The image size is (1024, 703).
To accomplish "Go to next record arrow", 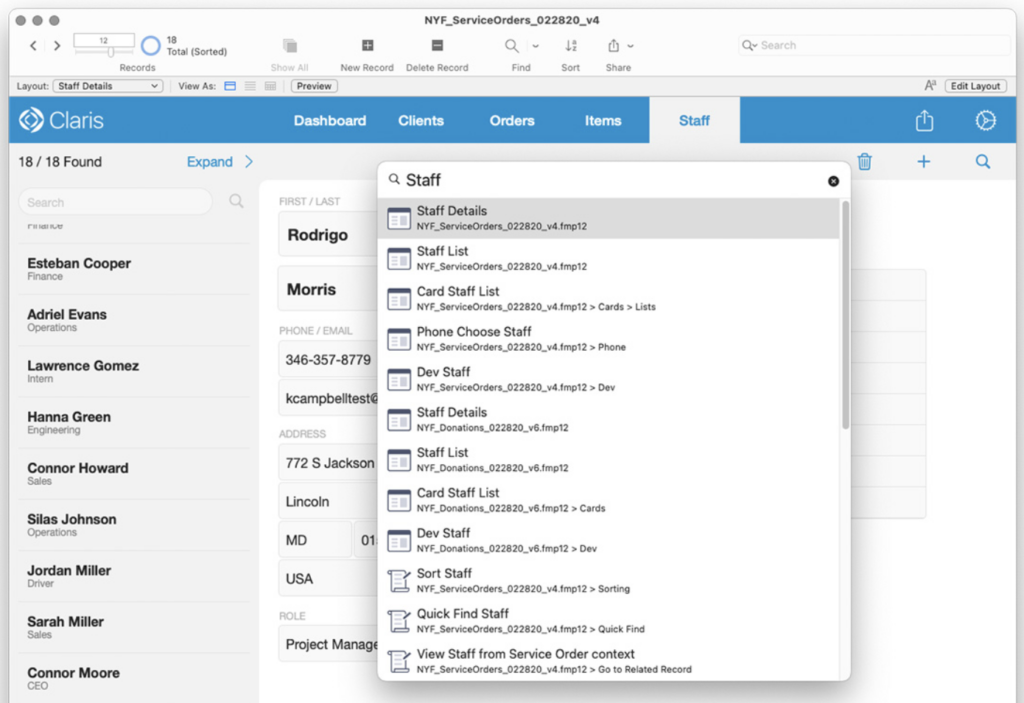I will [57, 46].
